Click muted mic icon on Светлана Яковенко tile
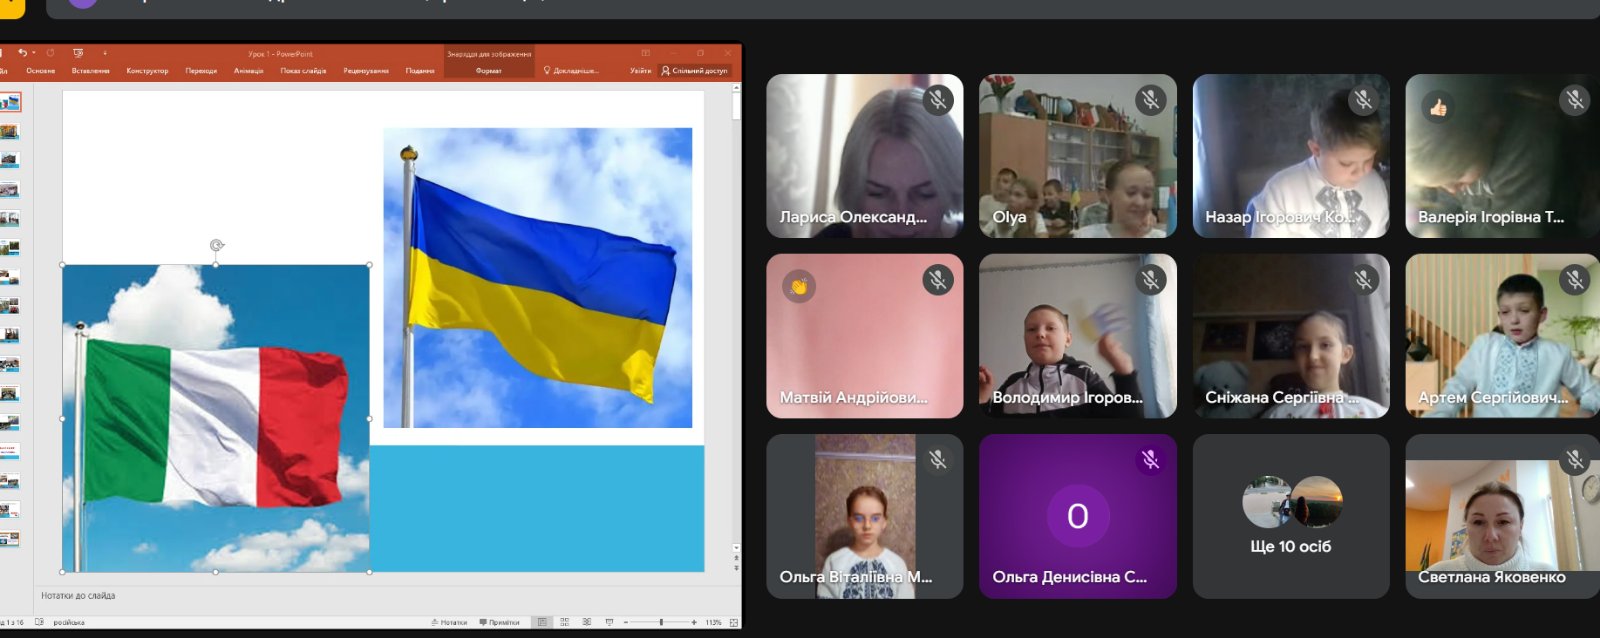 [1575, 460]
